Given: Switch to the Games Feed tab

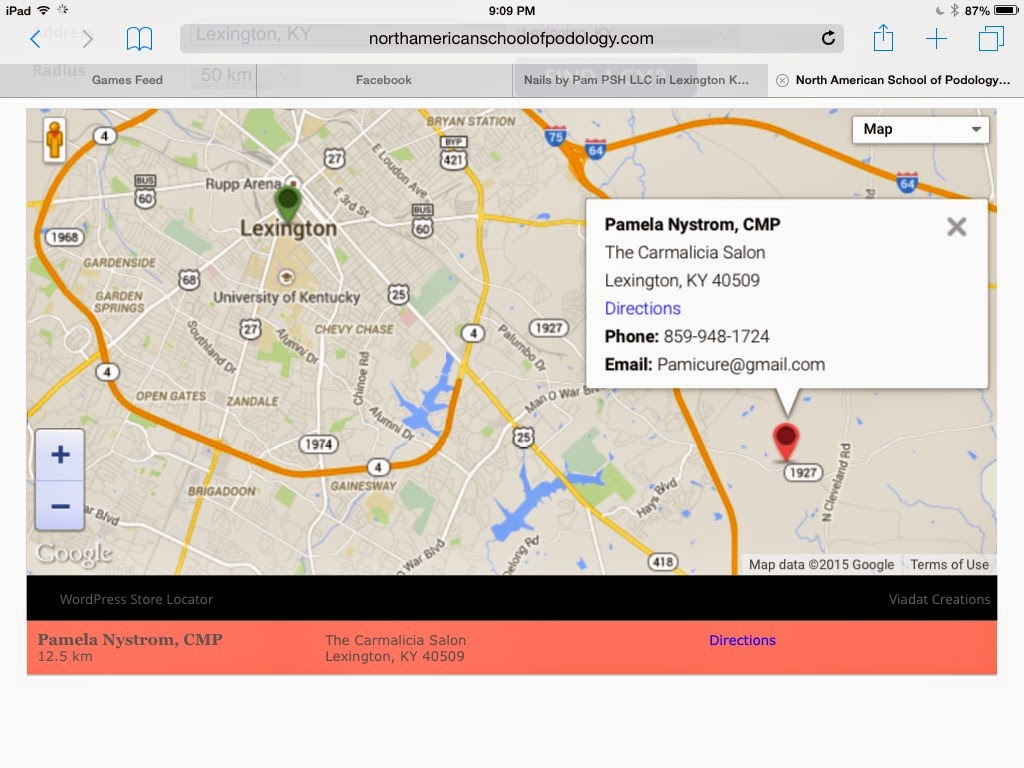Looking at the screenshot, I should (x=127, y=80).
